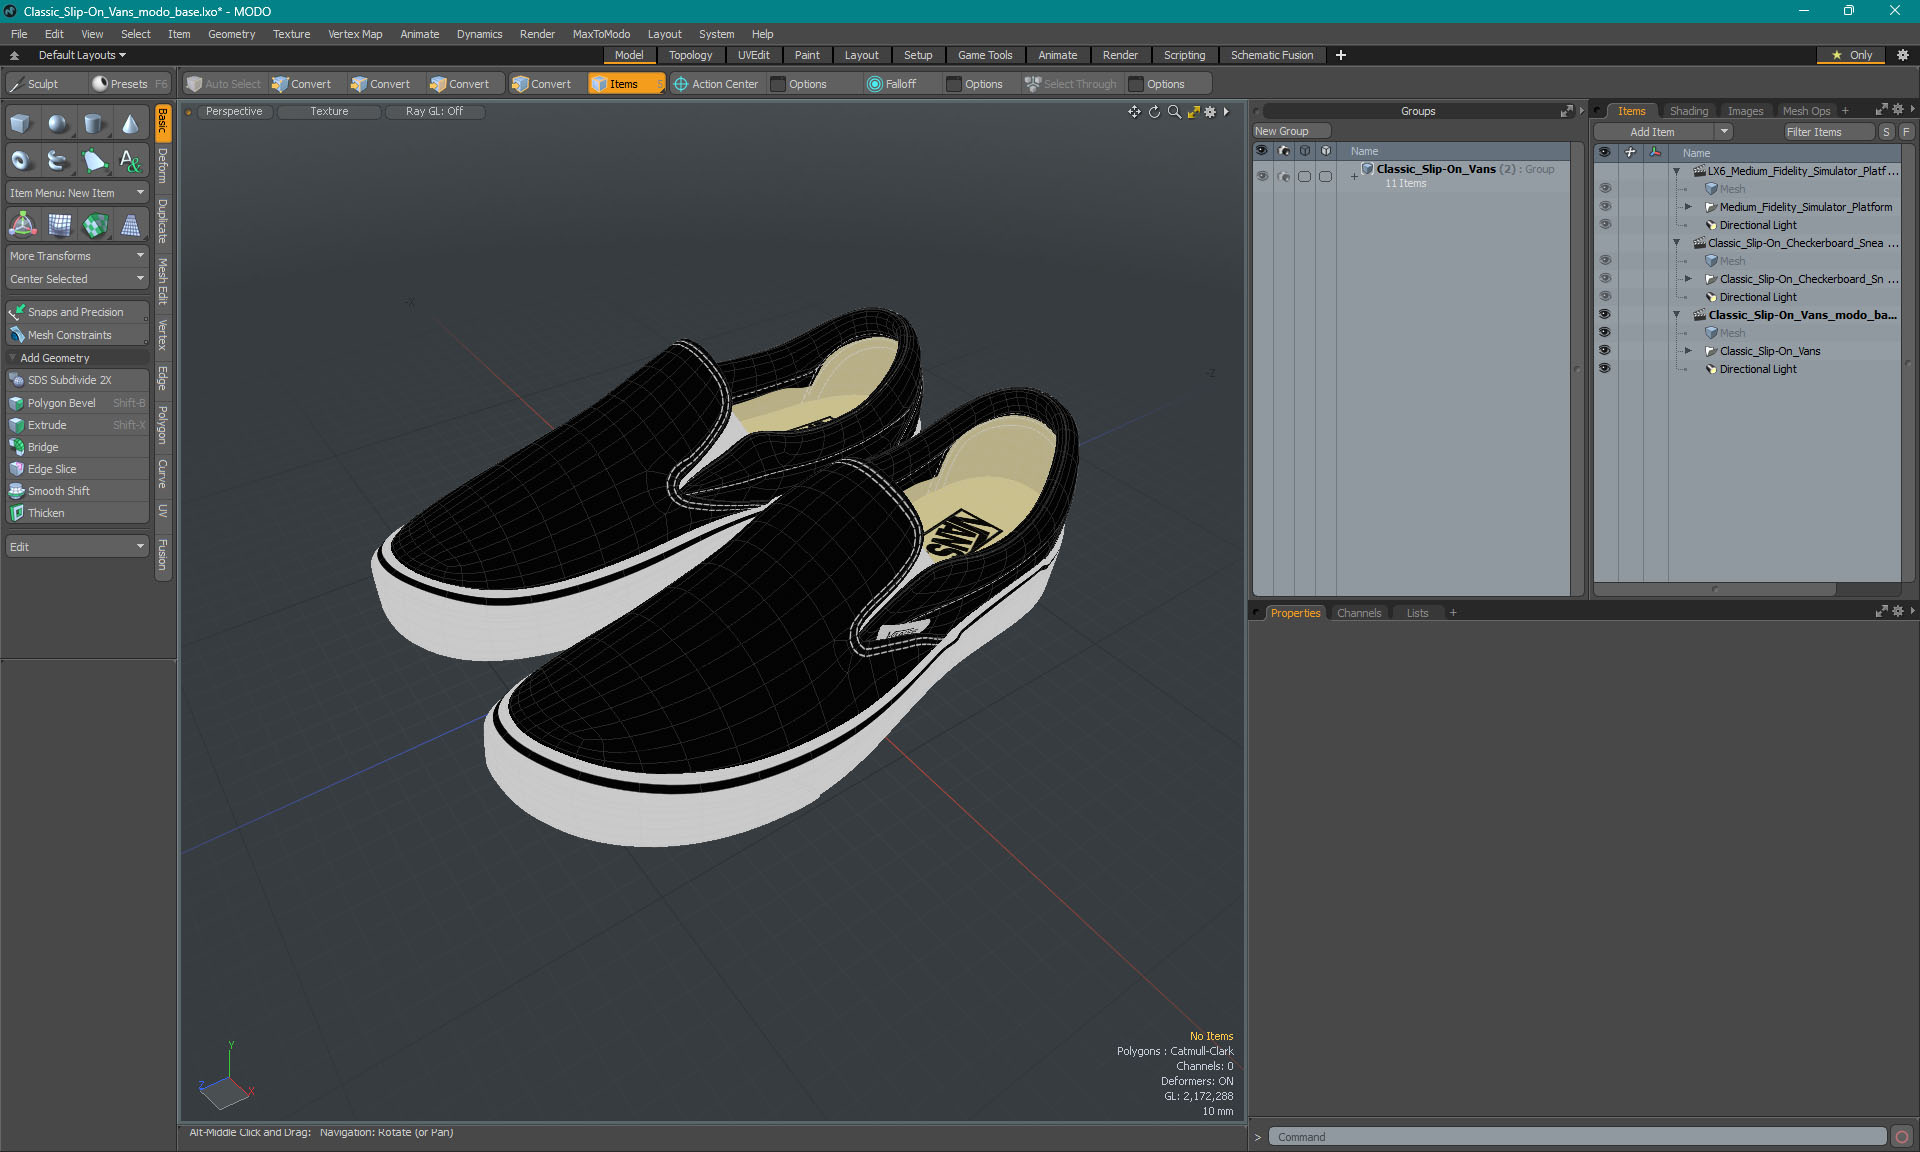Click the viewport pan arrows icon
Image resolution: width=1920 pixels, height=1152 pixels.
1134,112
